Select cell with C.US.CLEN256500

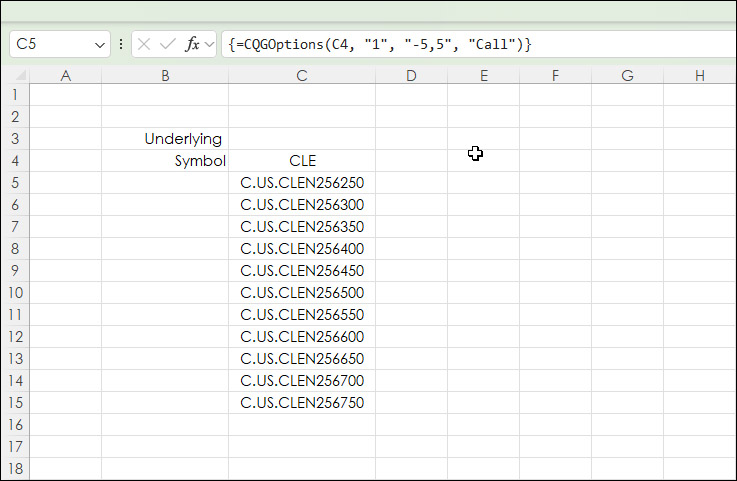tap(302, 293)
